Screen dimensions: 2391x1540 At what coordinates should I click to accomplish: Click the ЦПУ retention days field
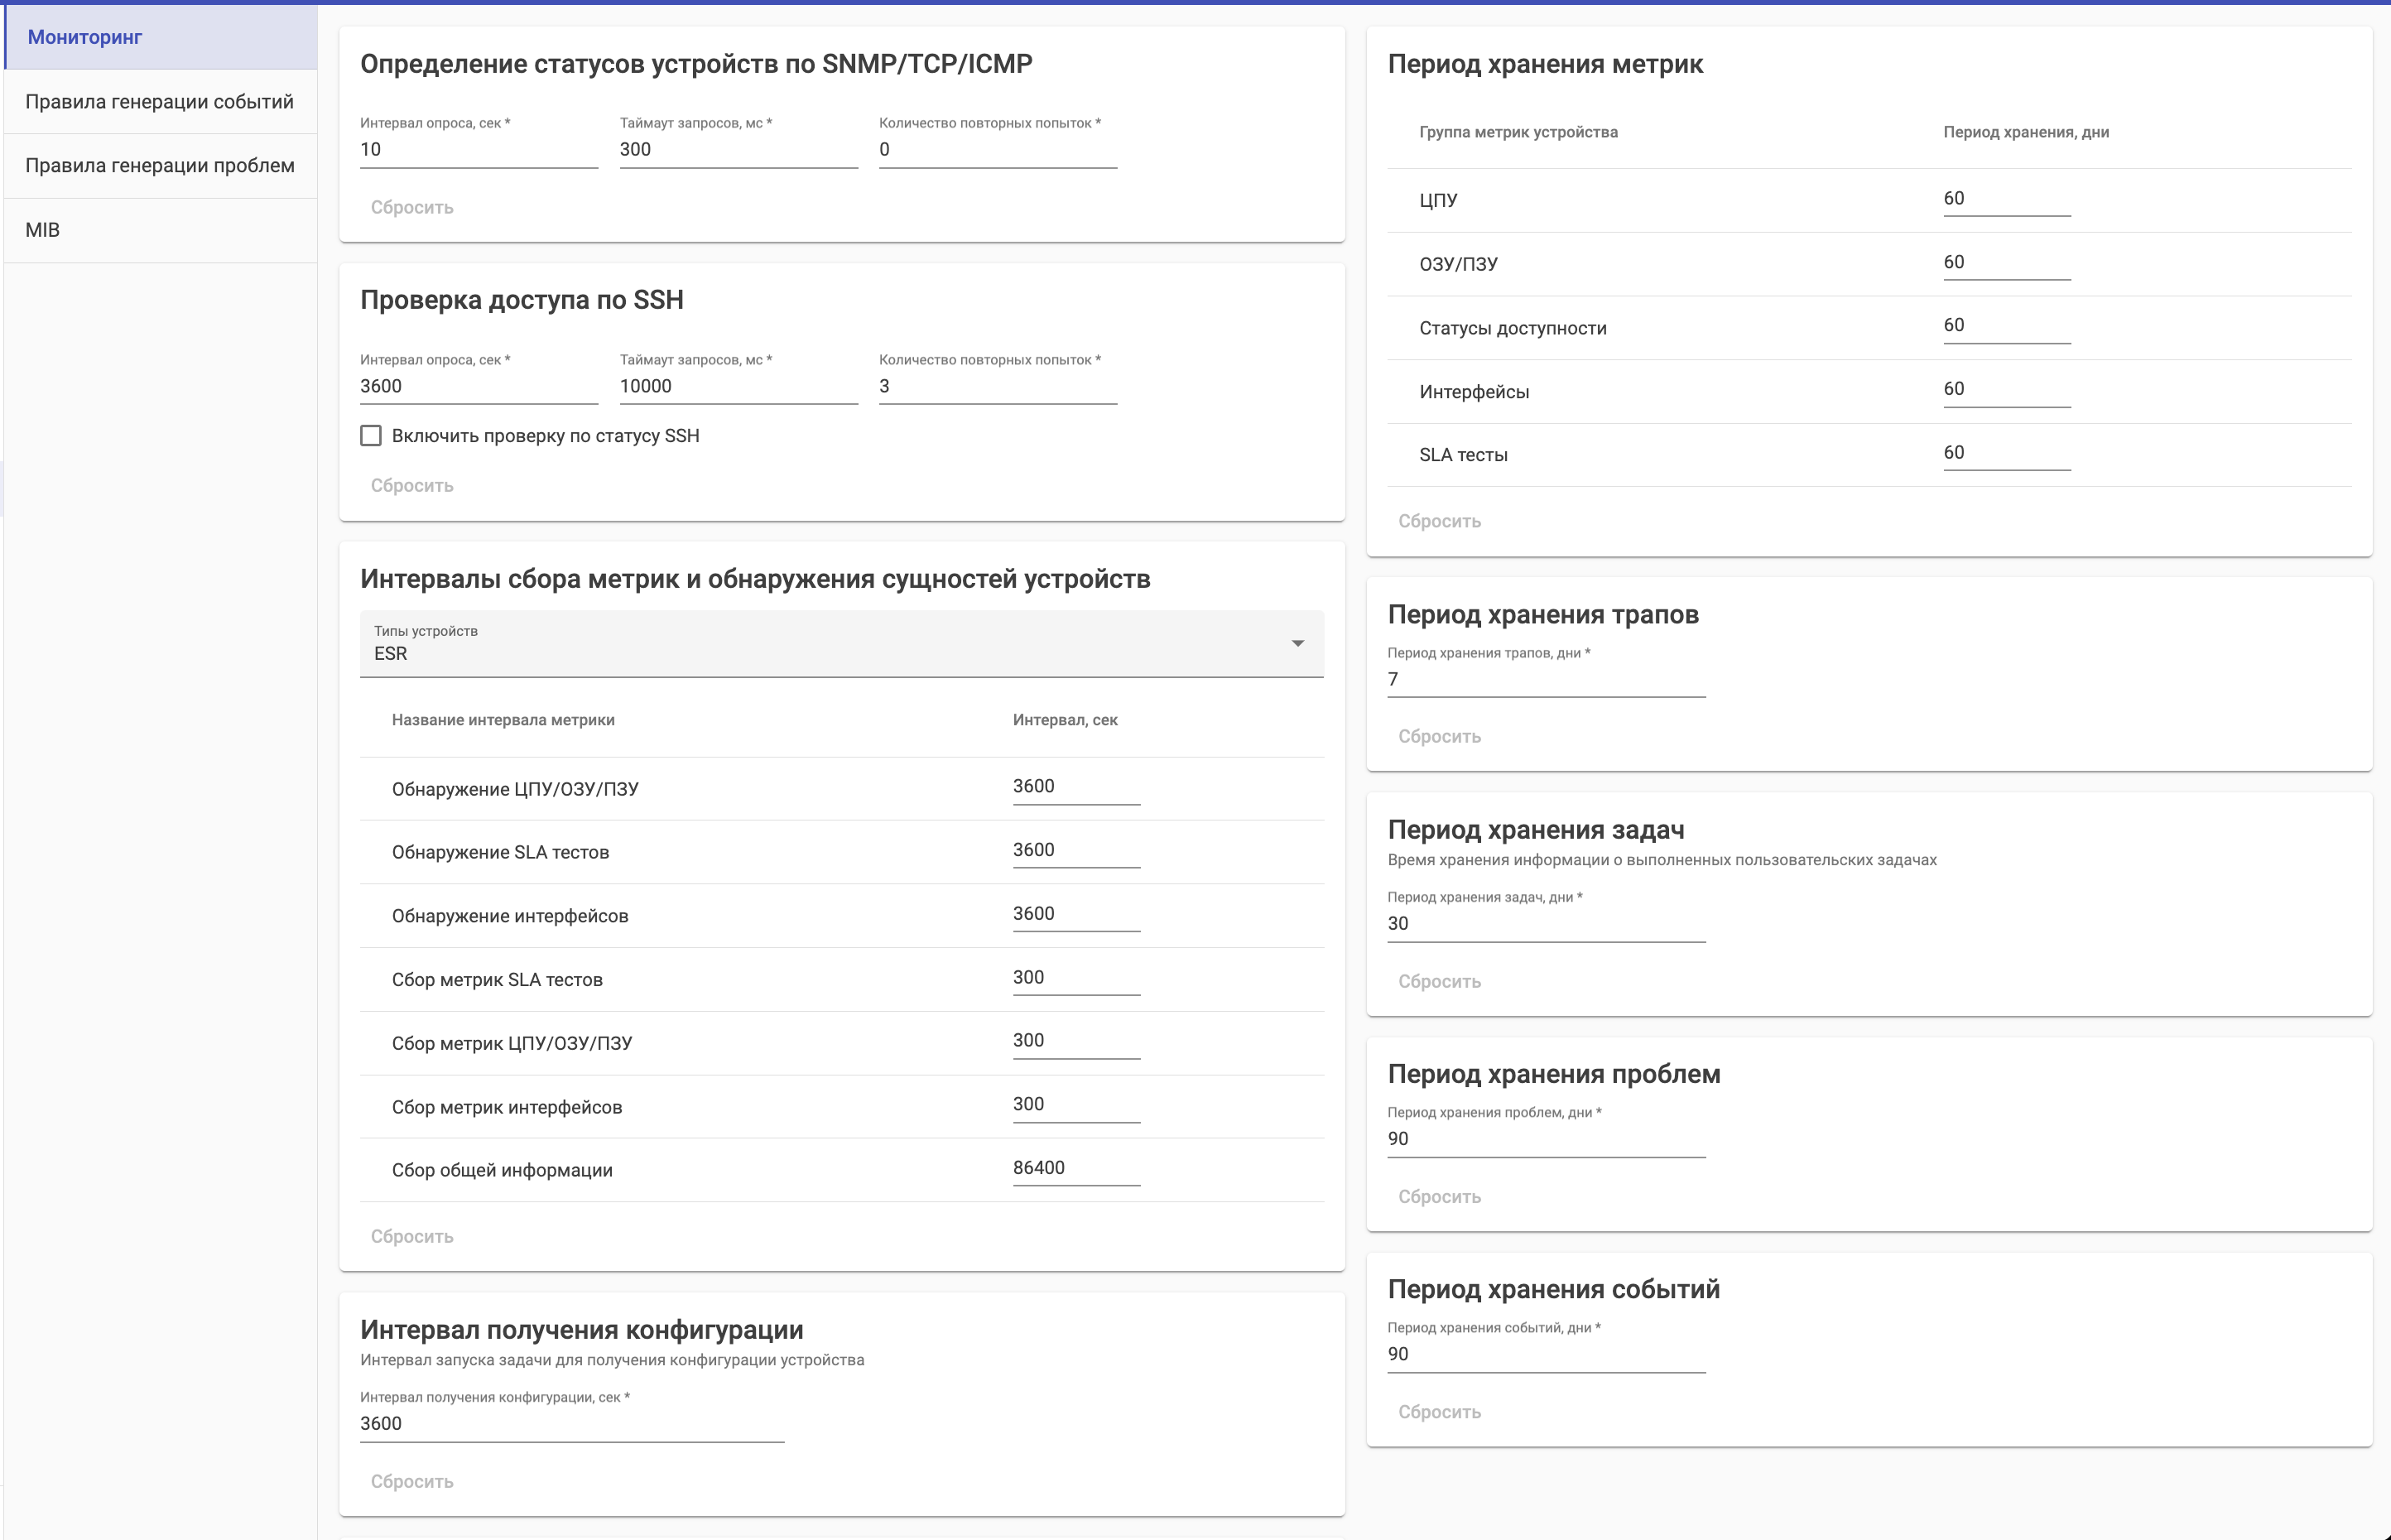[x=2005, y=199]
